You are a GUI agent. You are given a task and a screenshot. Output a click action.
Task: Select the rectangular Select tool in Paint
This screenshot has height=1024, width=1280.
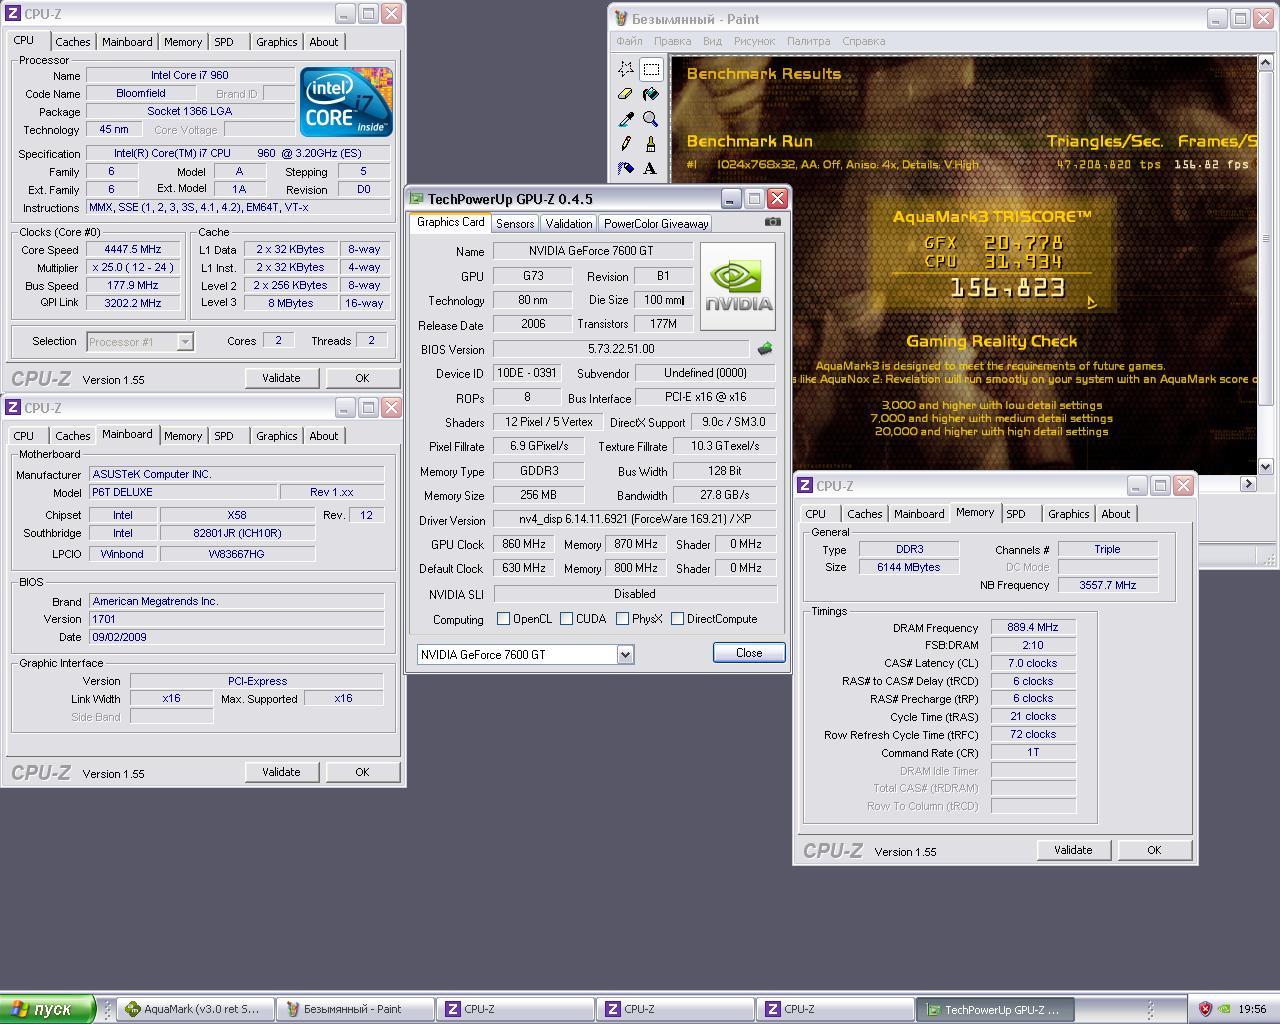[651, 69]
